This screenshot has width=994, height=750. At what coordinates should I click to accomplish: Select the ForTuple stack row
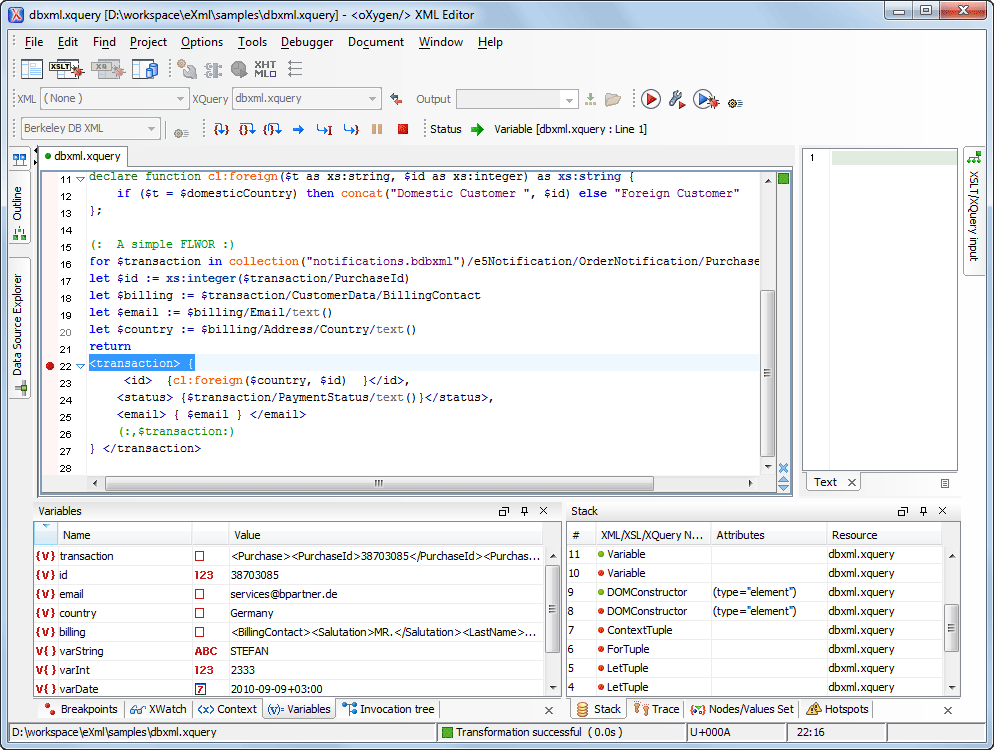point(755,649)
